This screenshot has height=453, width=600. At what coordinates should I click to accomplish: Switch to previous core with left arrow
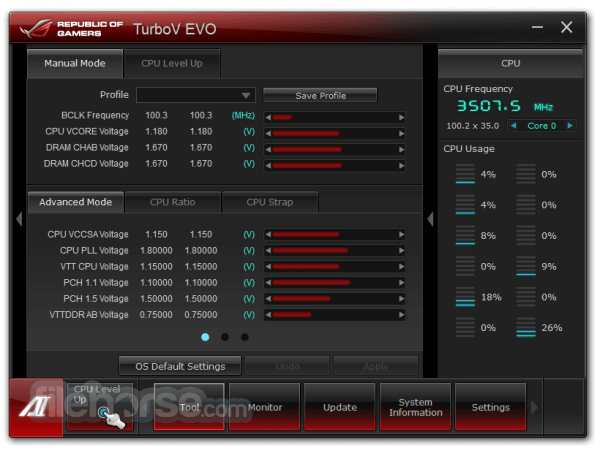(x=514, y=125)
